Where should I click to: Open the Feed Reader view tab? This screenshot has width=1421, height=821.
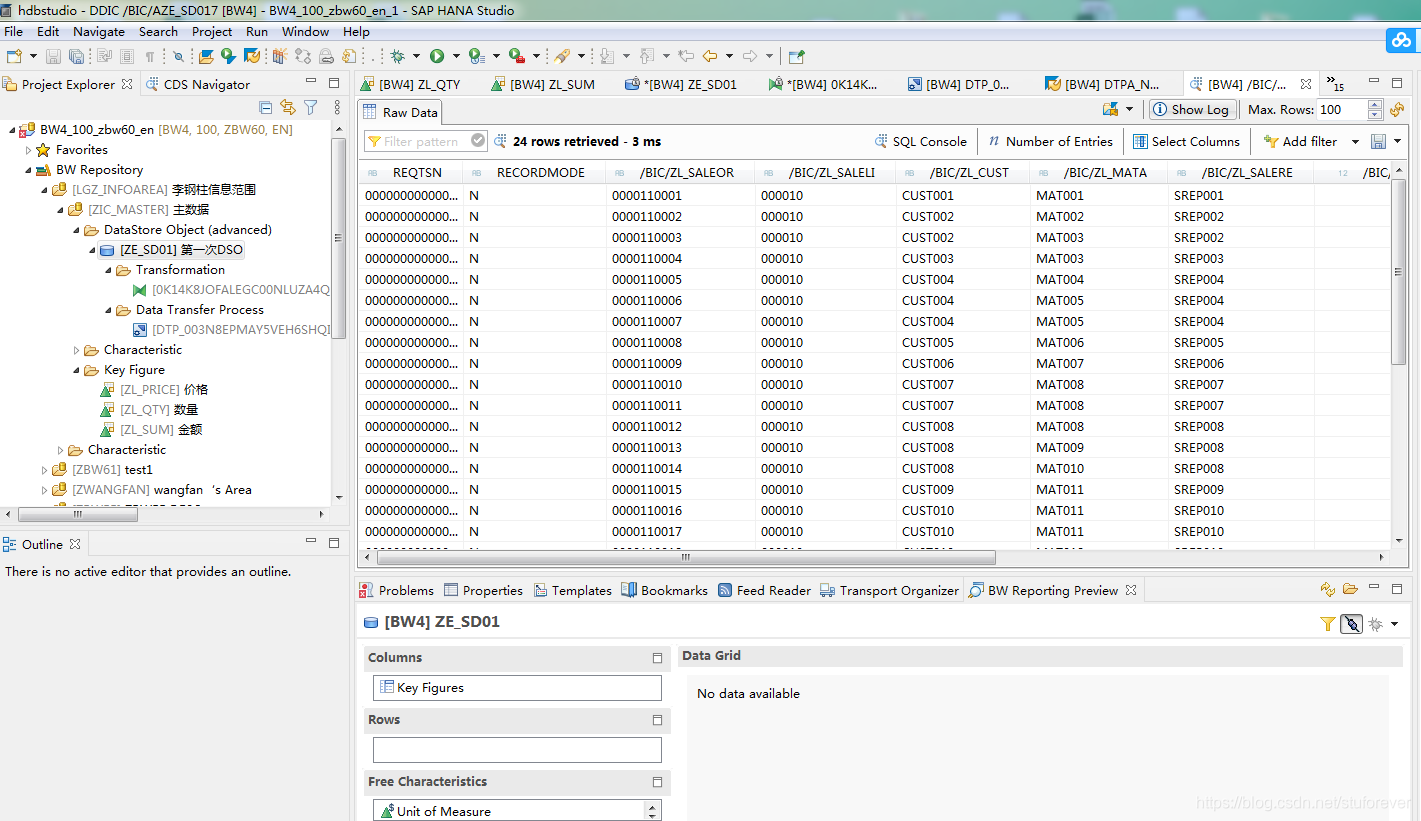764,591
